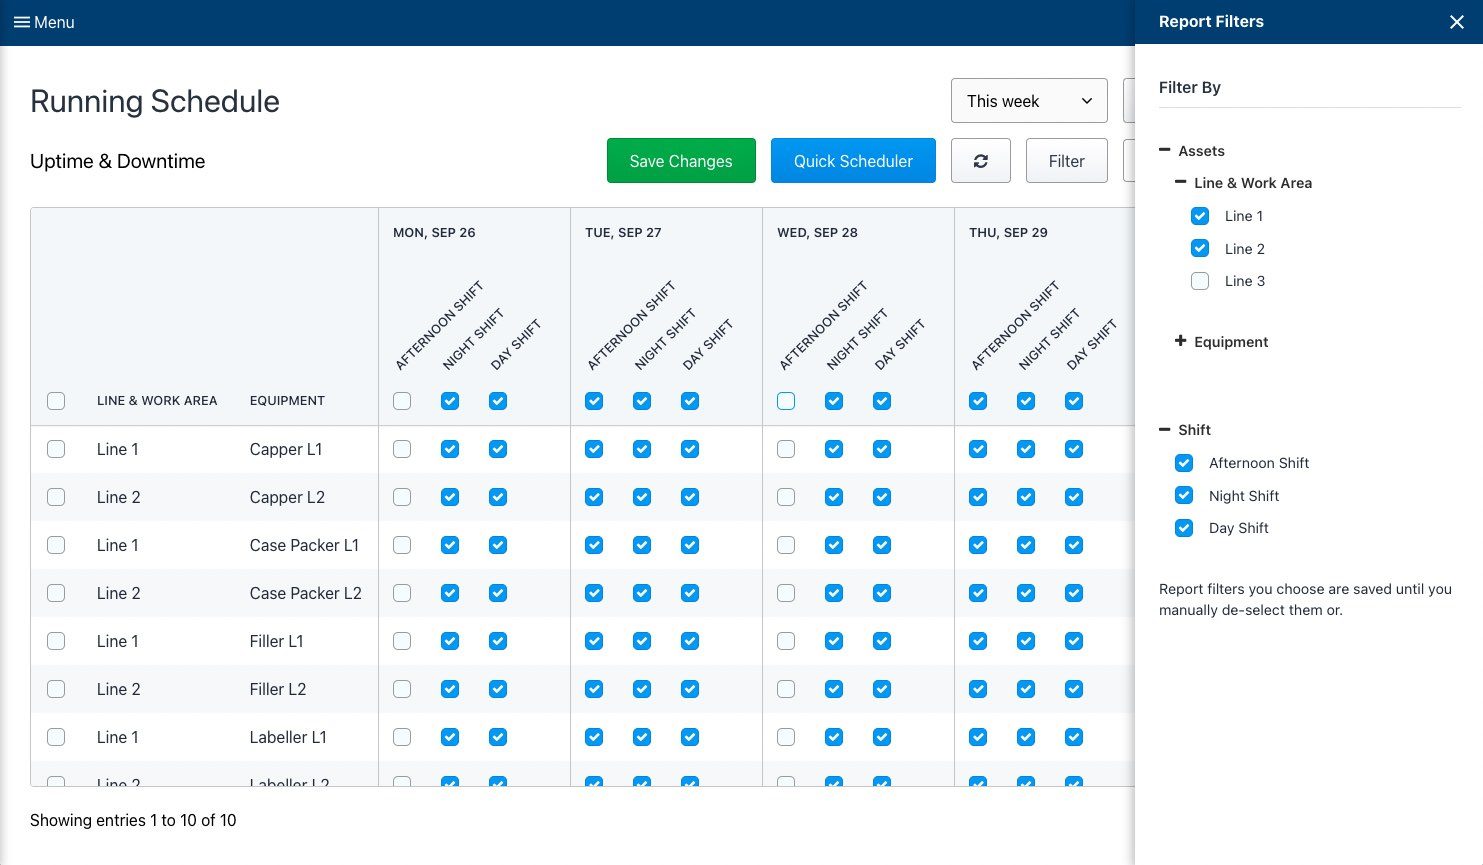Uncheck Line 1 in filters

1200,216
